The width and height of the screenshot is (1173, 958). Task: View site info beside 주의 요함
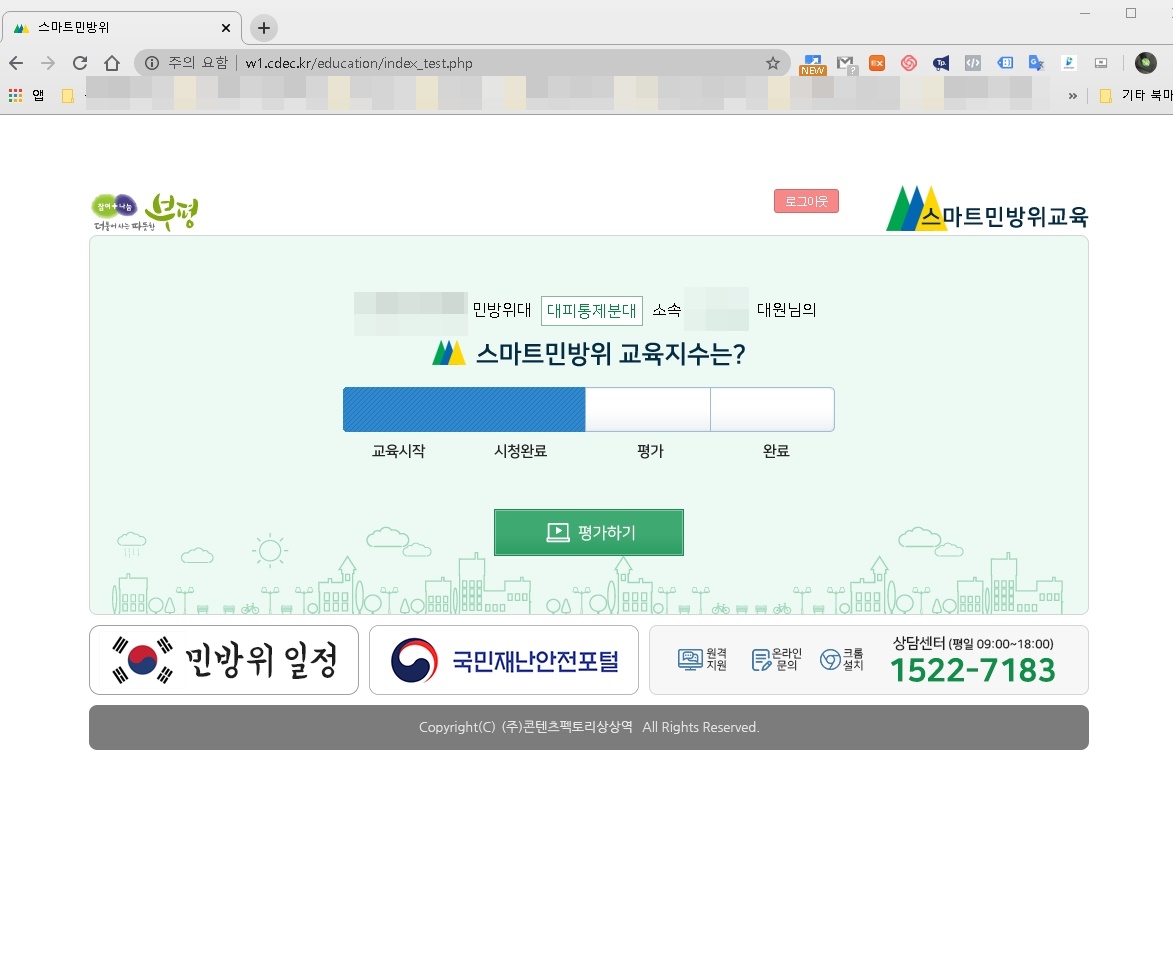152,64
